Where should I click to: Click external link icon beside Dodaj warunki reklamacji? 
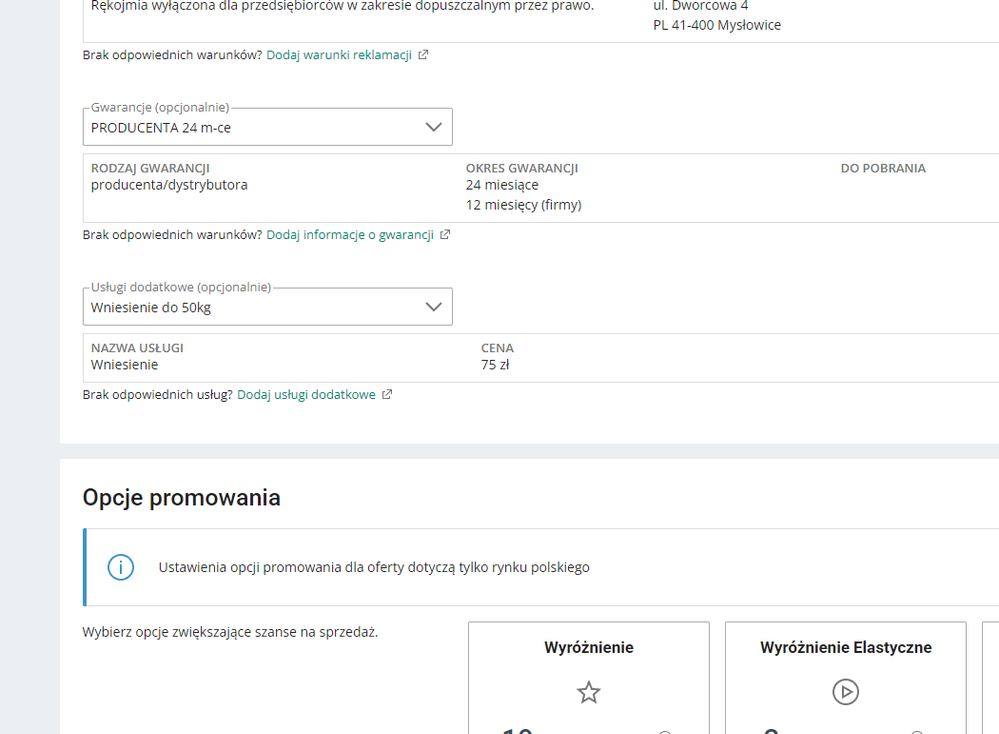(423, 55)
